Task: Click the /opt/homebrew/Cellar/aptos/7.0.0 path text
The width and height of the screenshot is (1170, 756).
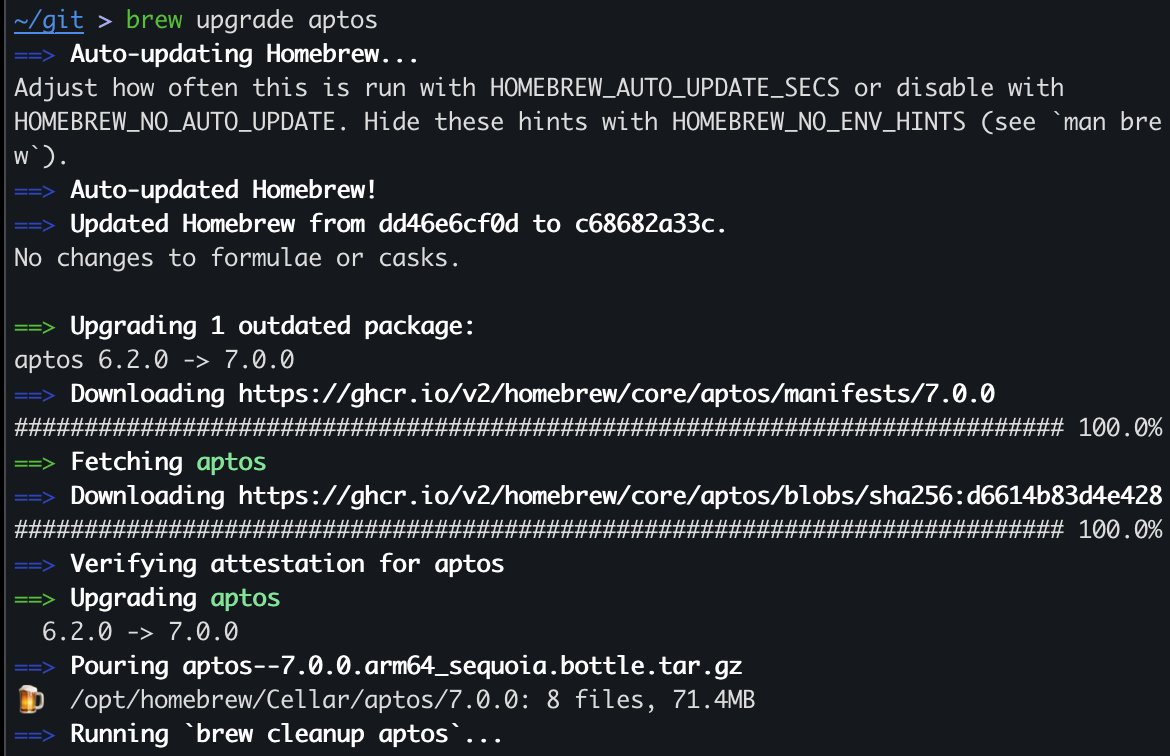Action: (x=294, y=699)
